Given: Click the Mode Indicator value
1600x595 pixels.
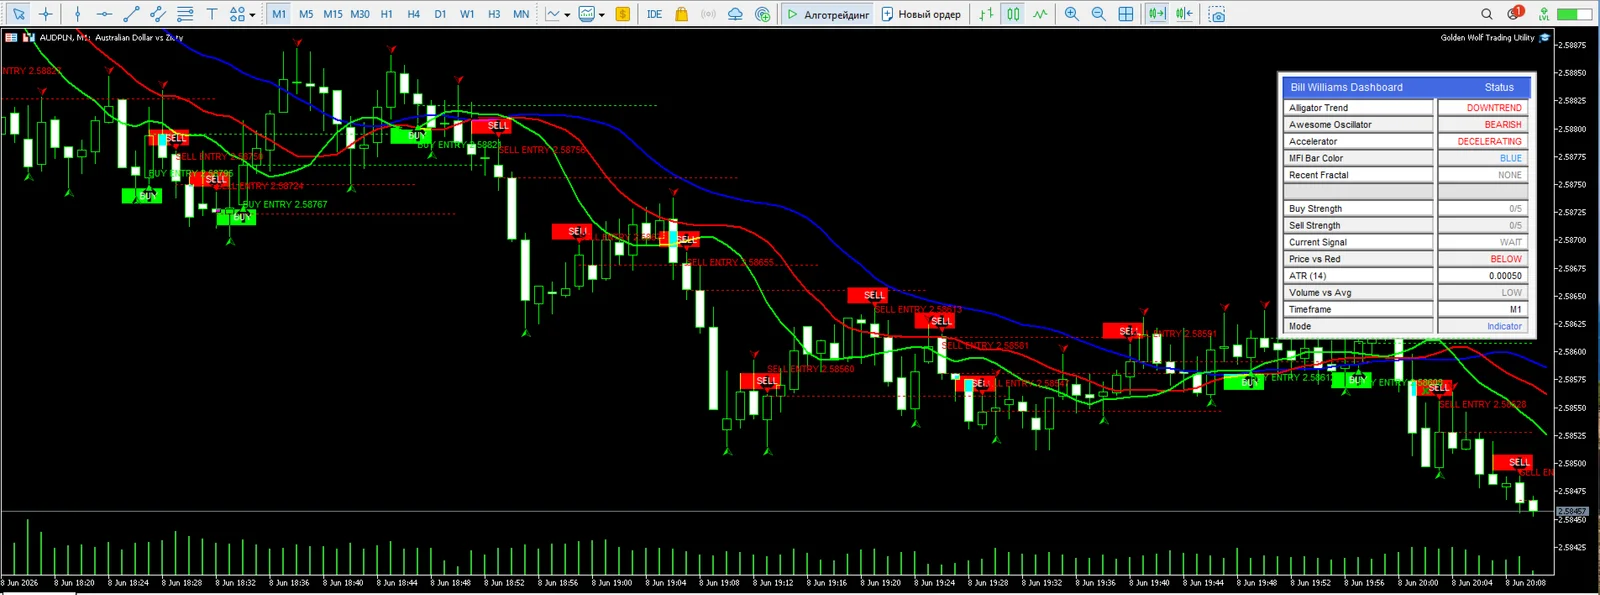Looking at the screenshot, I should [1504, 326].
